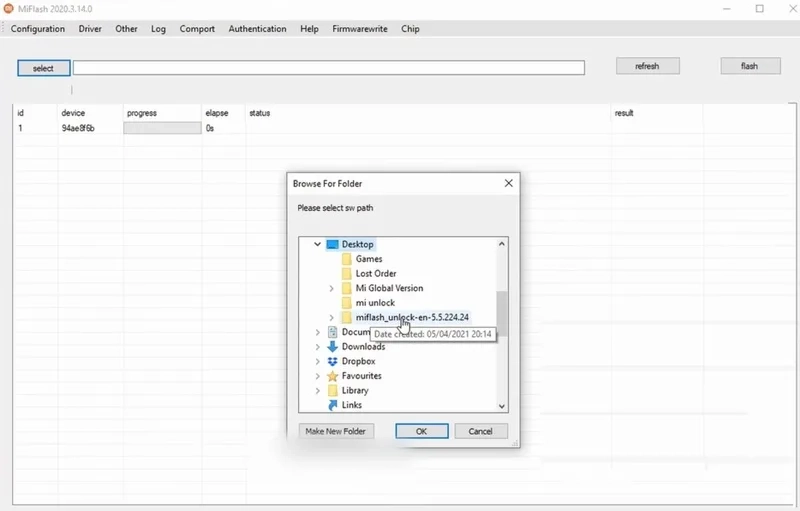Image resolution: width=800 pixels, height=511 pixels.
Task: Select the mi unlock folder
Action: (375, 302)
